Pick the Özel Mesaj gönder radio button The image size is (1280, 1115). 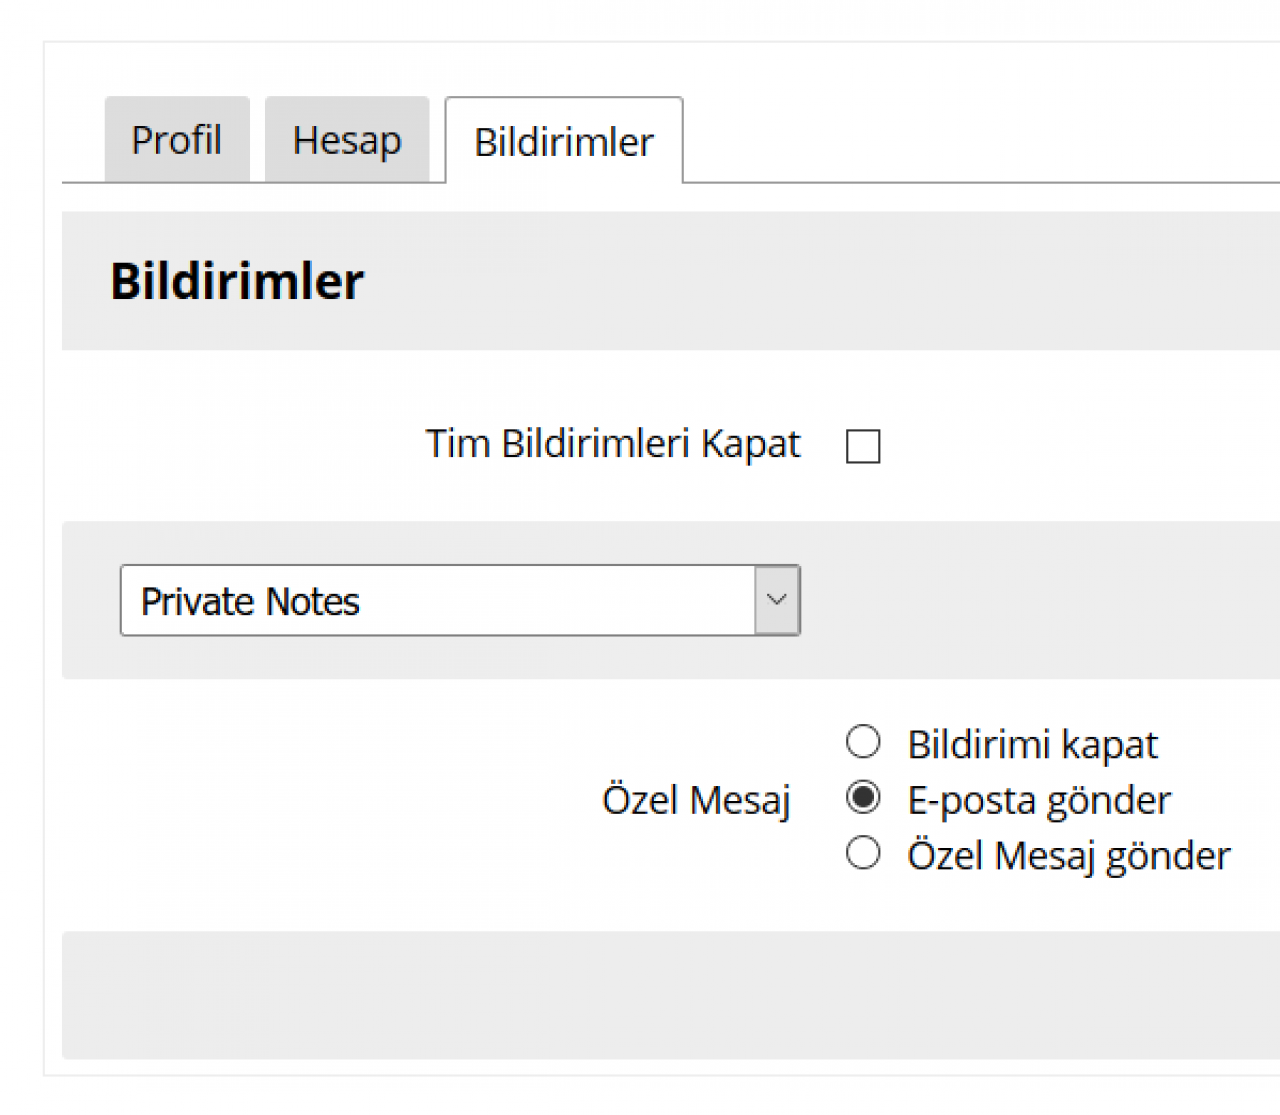863,854
